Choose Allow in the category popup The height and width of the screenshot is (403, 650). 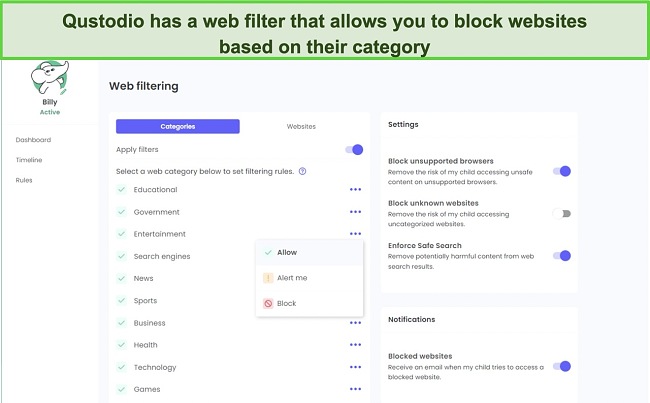310,252
